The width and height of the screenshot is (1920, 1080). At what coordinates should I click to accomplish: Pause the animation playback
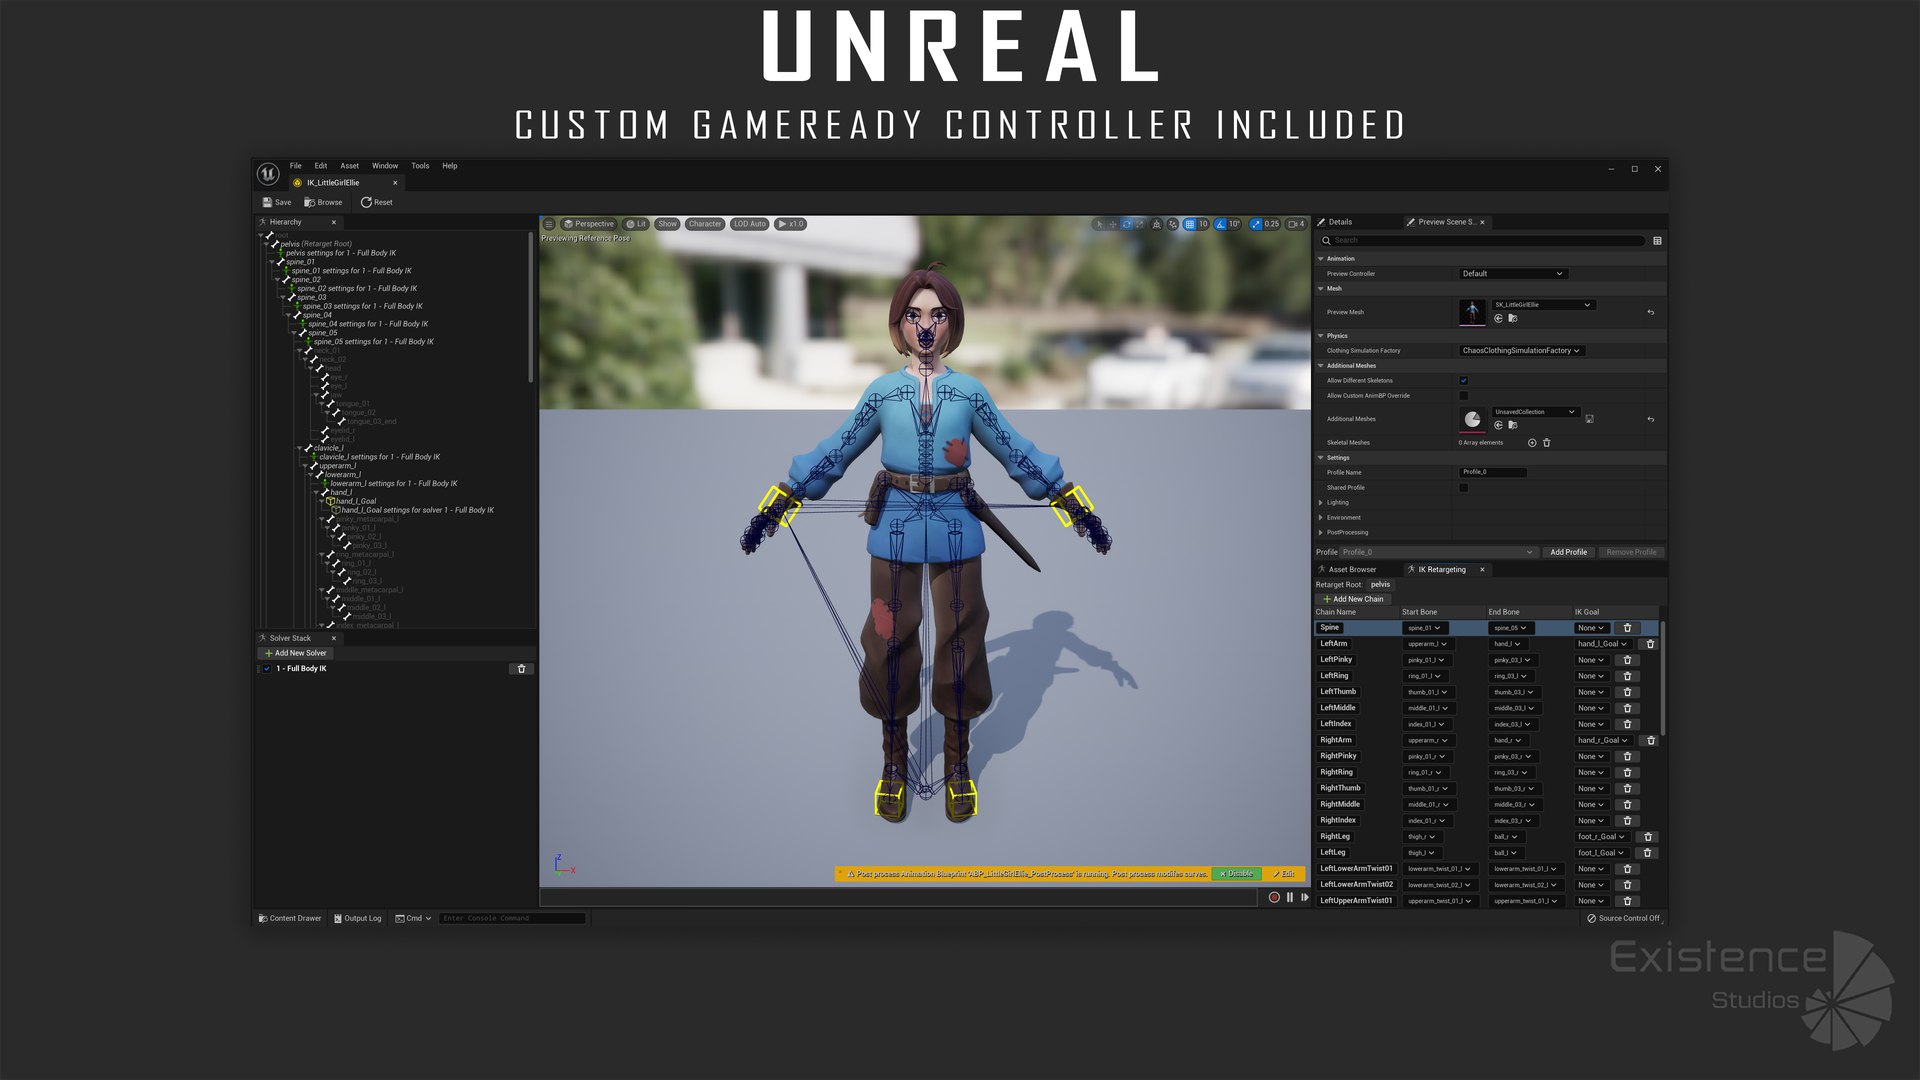[1290, 897]
